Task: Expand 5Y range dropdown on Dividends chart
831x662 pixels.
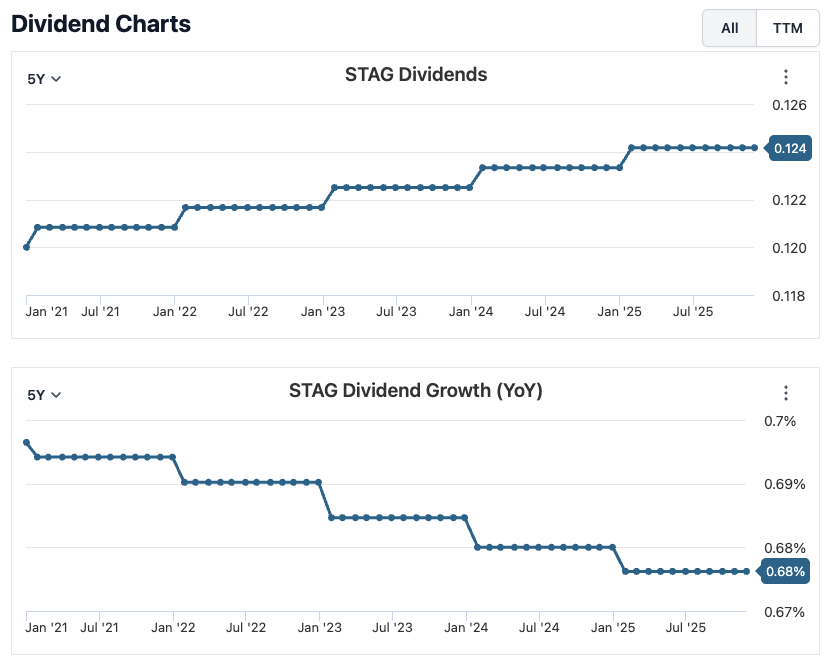Action: 44,79
